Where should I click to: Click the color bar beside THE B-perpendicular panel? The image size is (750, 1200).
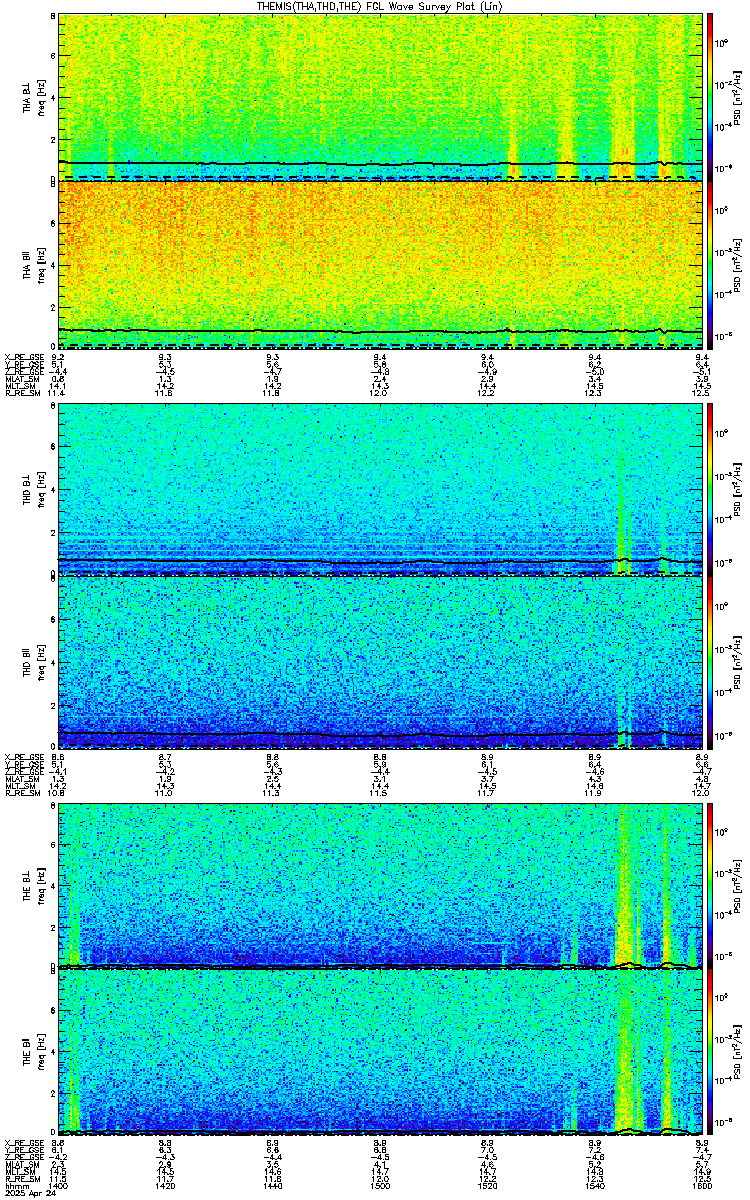click(x=710, y=885)
